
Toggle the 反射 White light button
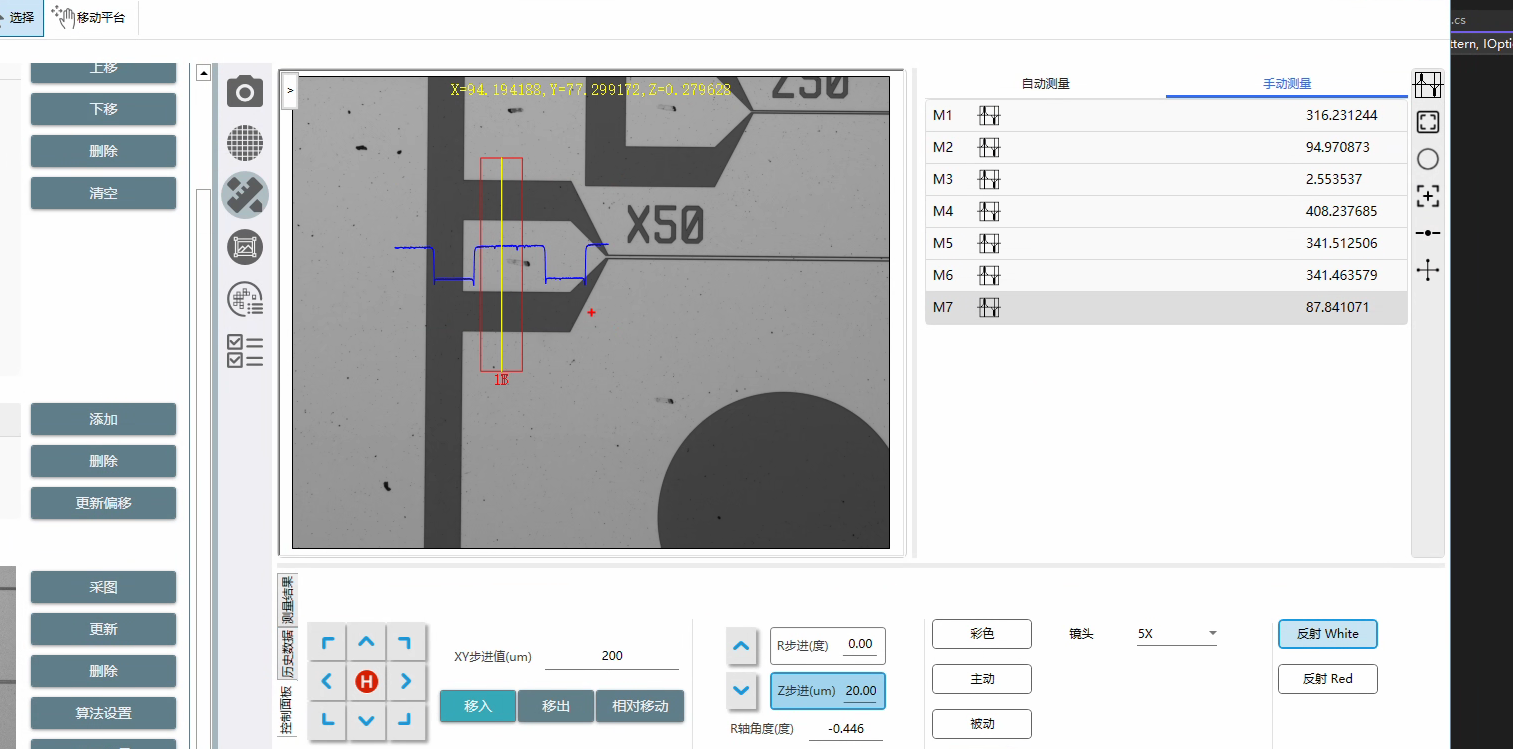click(x=1327, y=634)
